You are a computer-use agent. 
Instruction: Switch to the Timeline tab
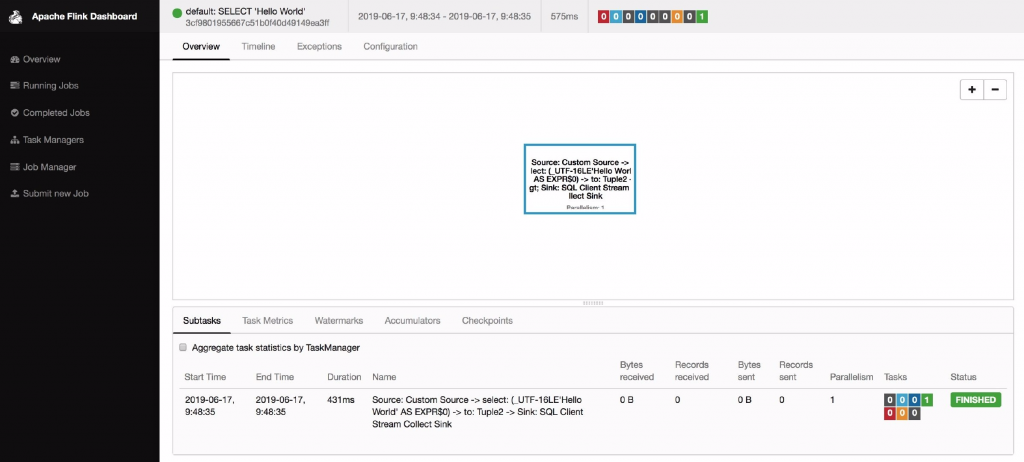point(258,46)
